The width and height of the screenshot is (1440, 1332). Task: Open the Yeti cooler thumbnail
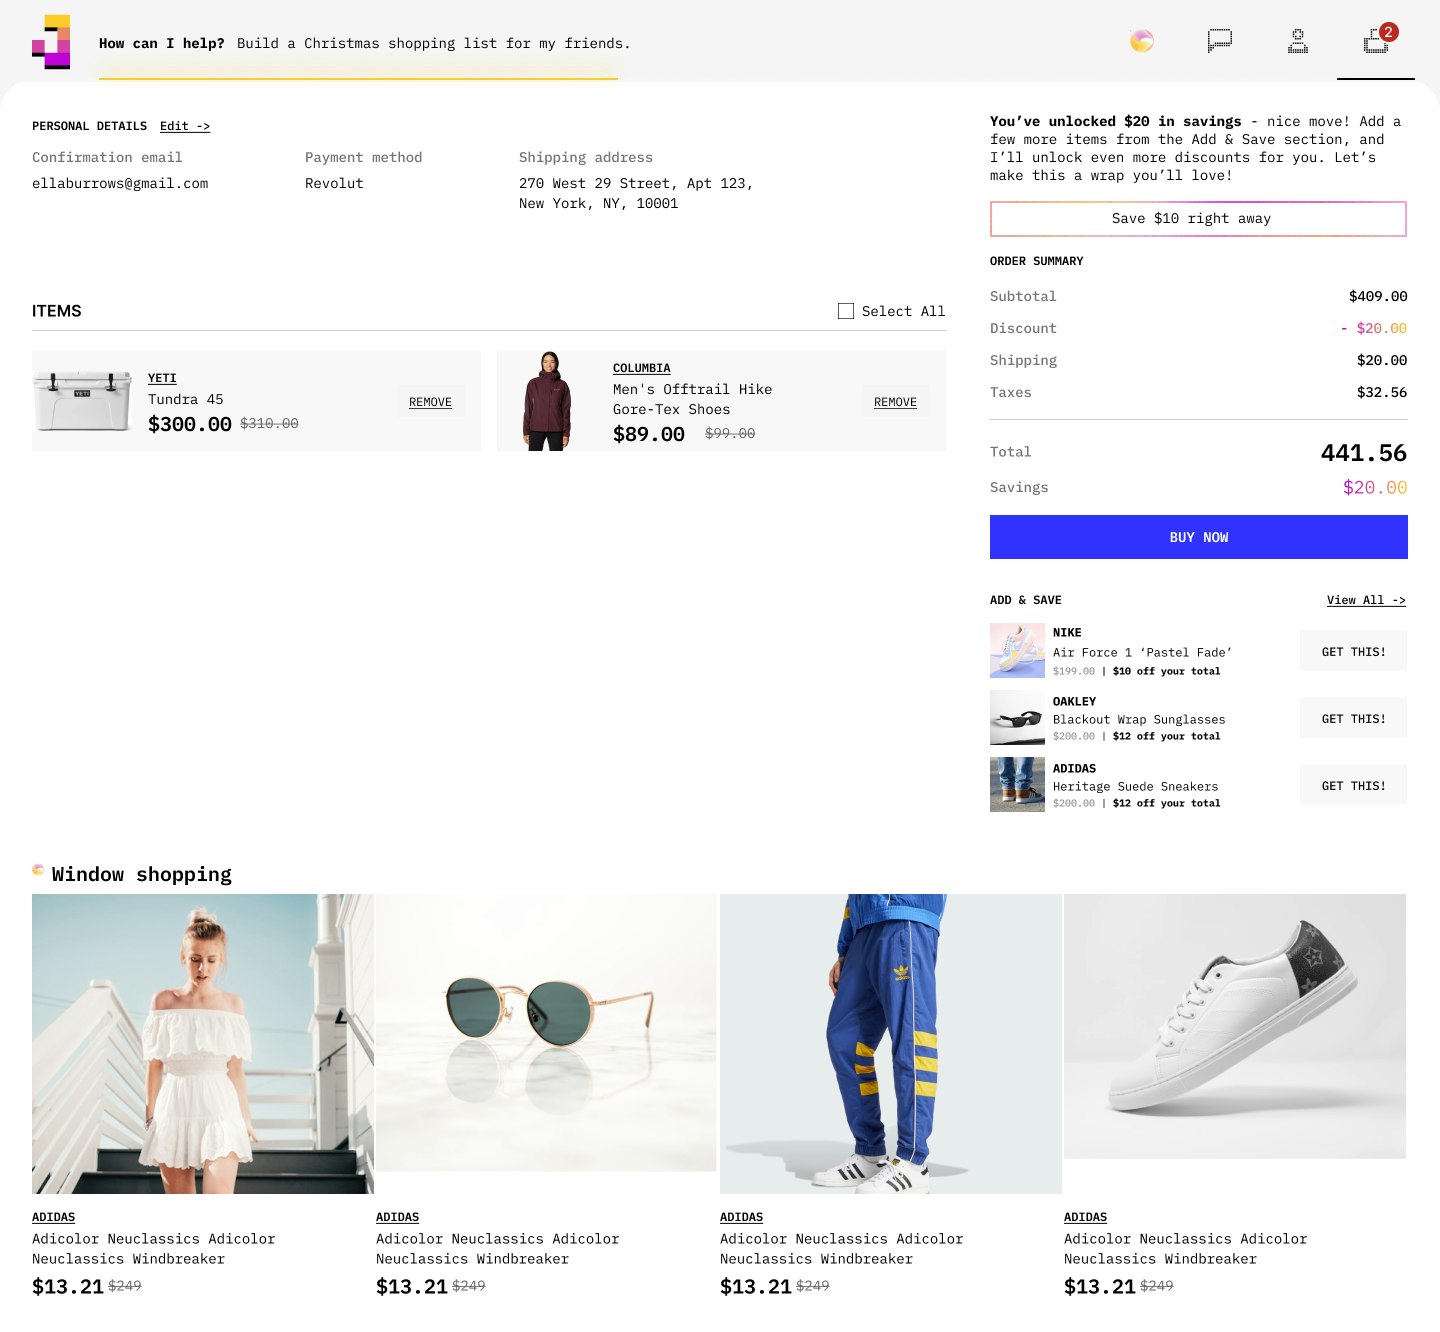pyautogui.click(x=82, y=400)
